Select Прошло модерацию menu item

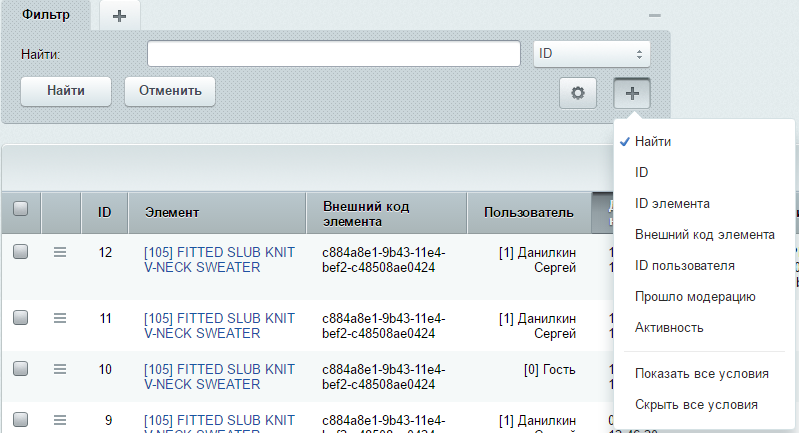695,297
